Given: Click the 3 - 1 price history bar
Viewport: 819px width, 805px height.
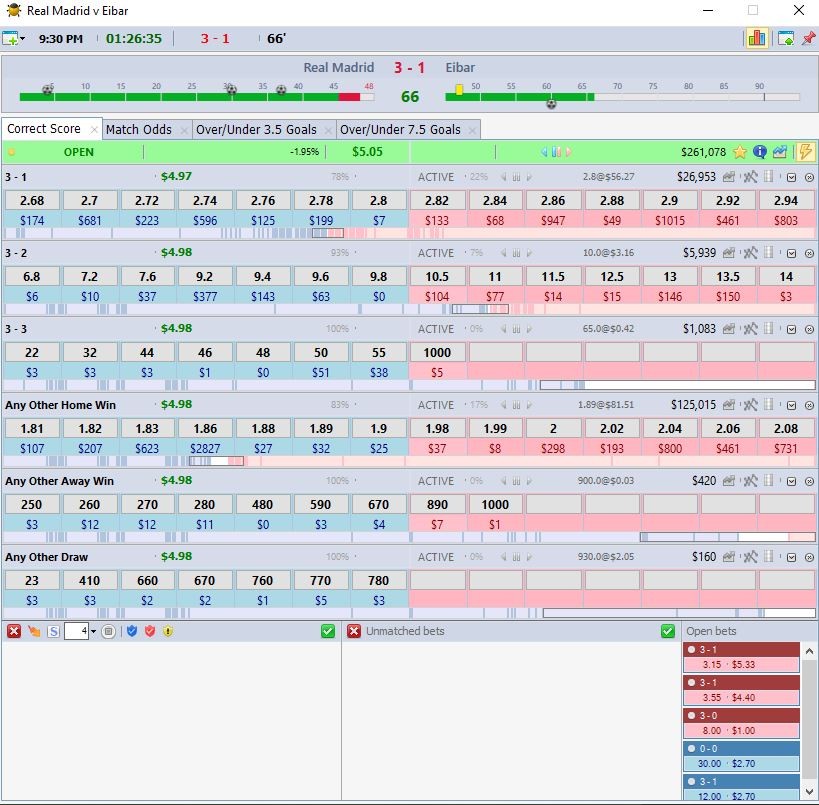Looking at the screenshot, I should point(410,233).
